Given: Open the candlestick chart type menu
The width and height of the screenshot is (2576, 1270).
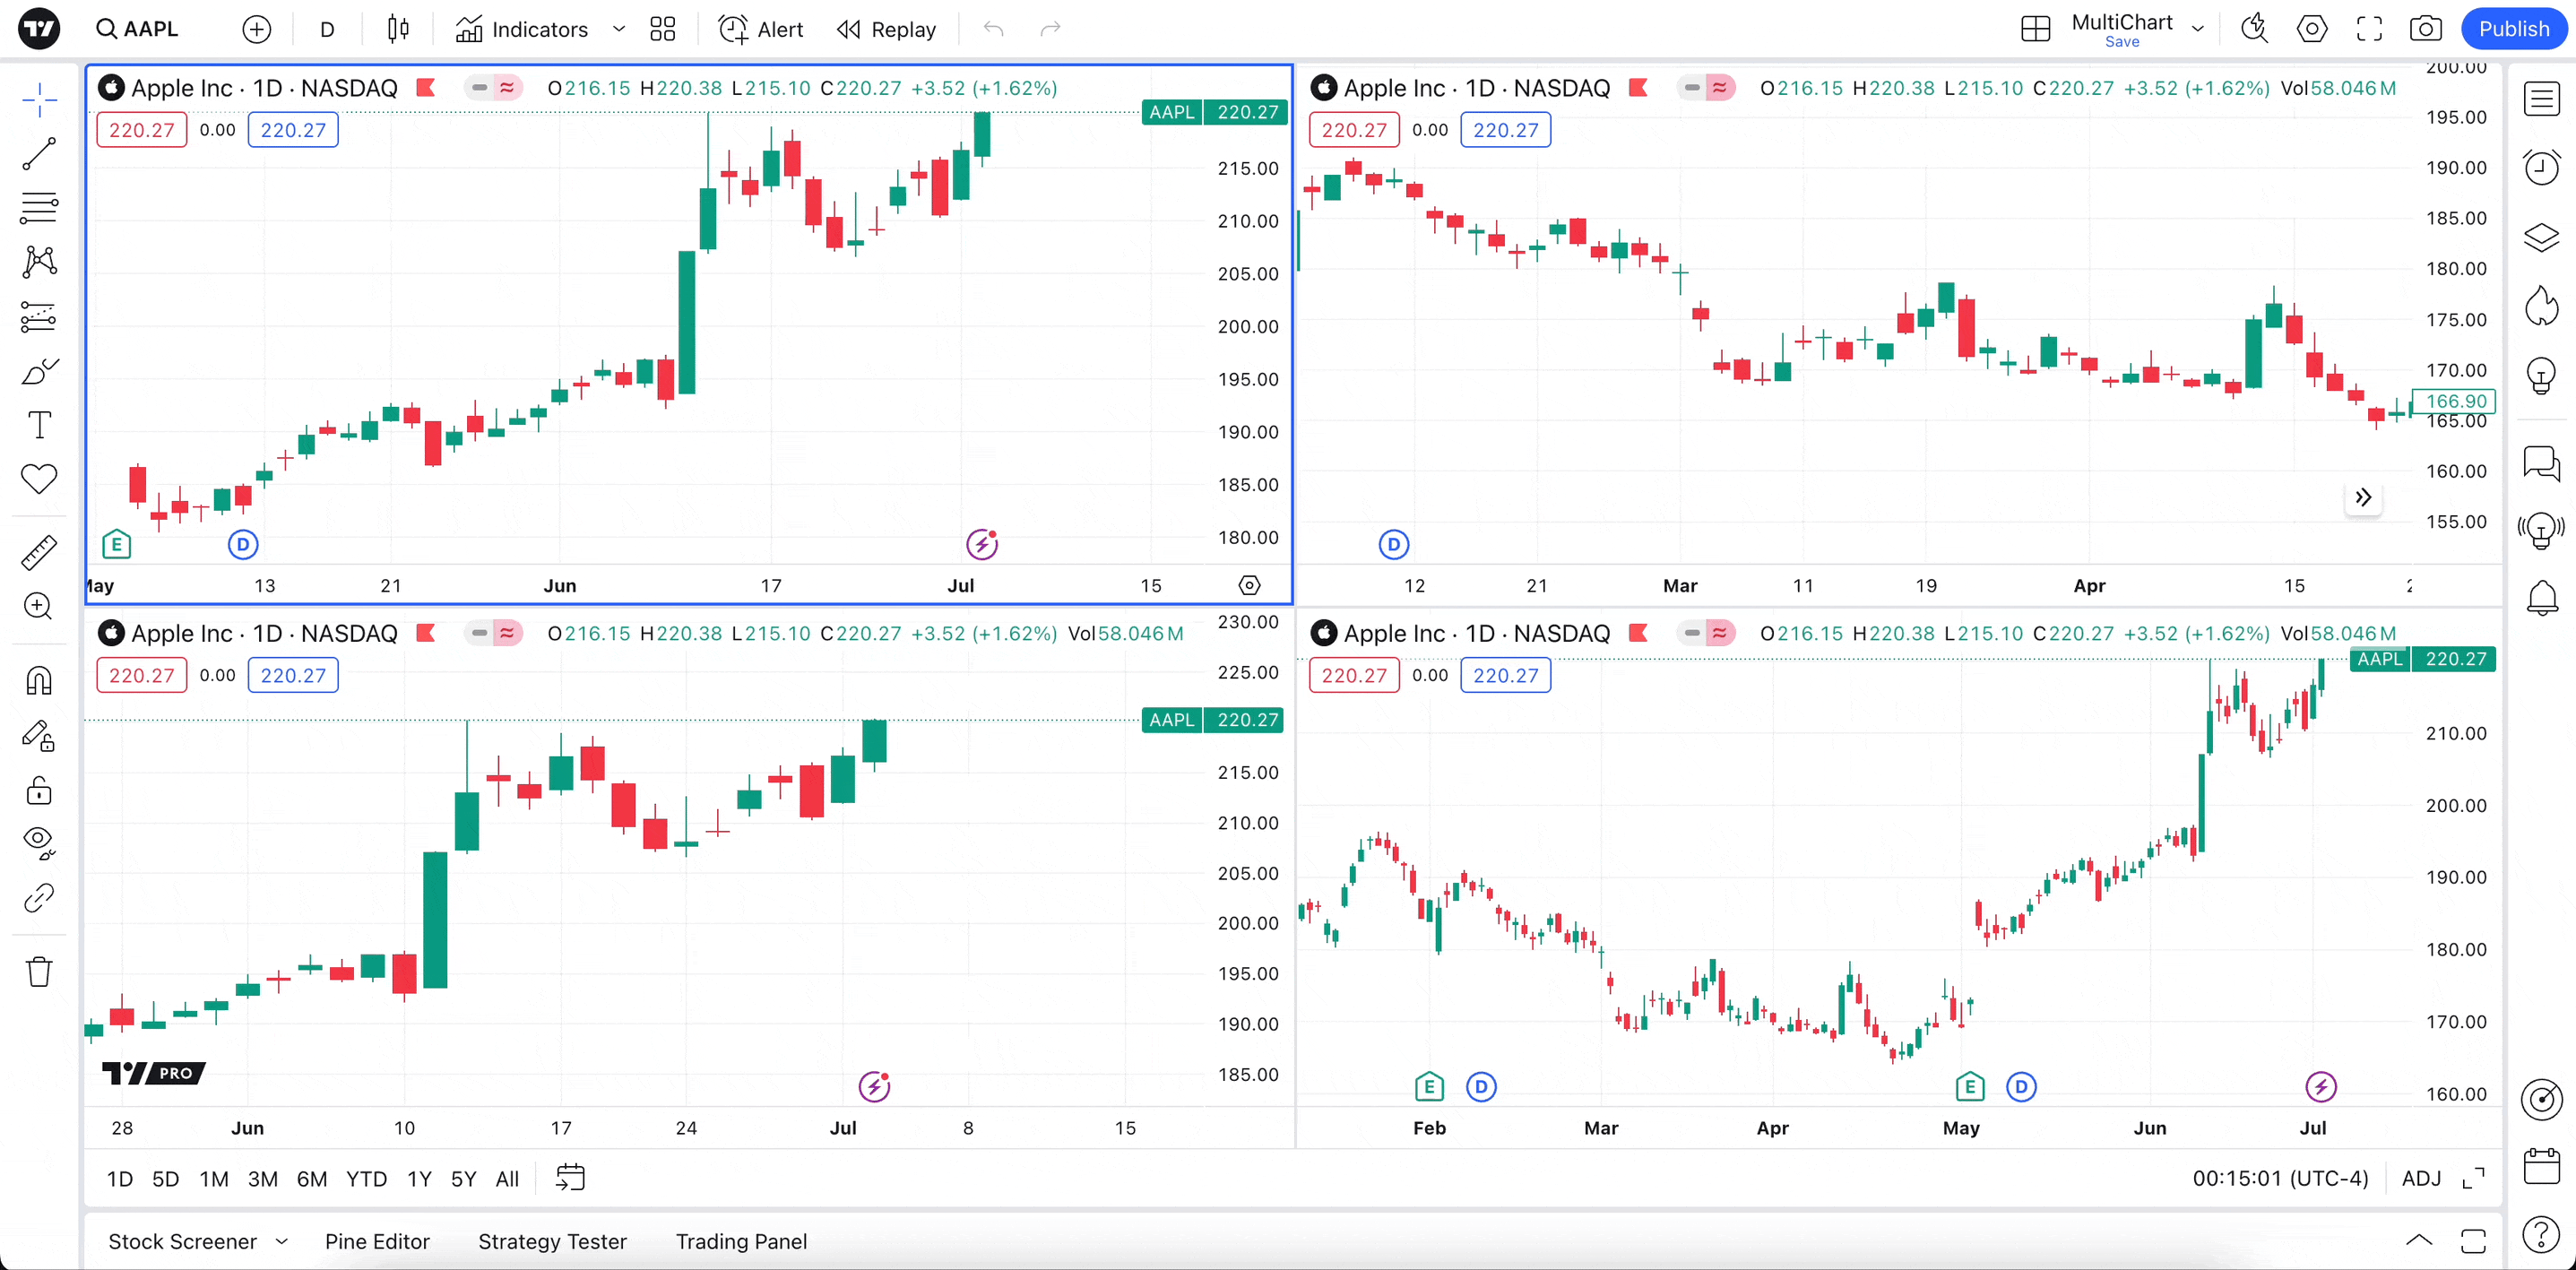Looking at the screenshot, I should tap(398, 29).
